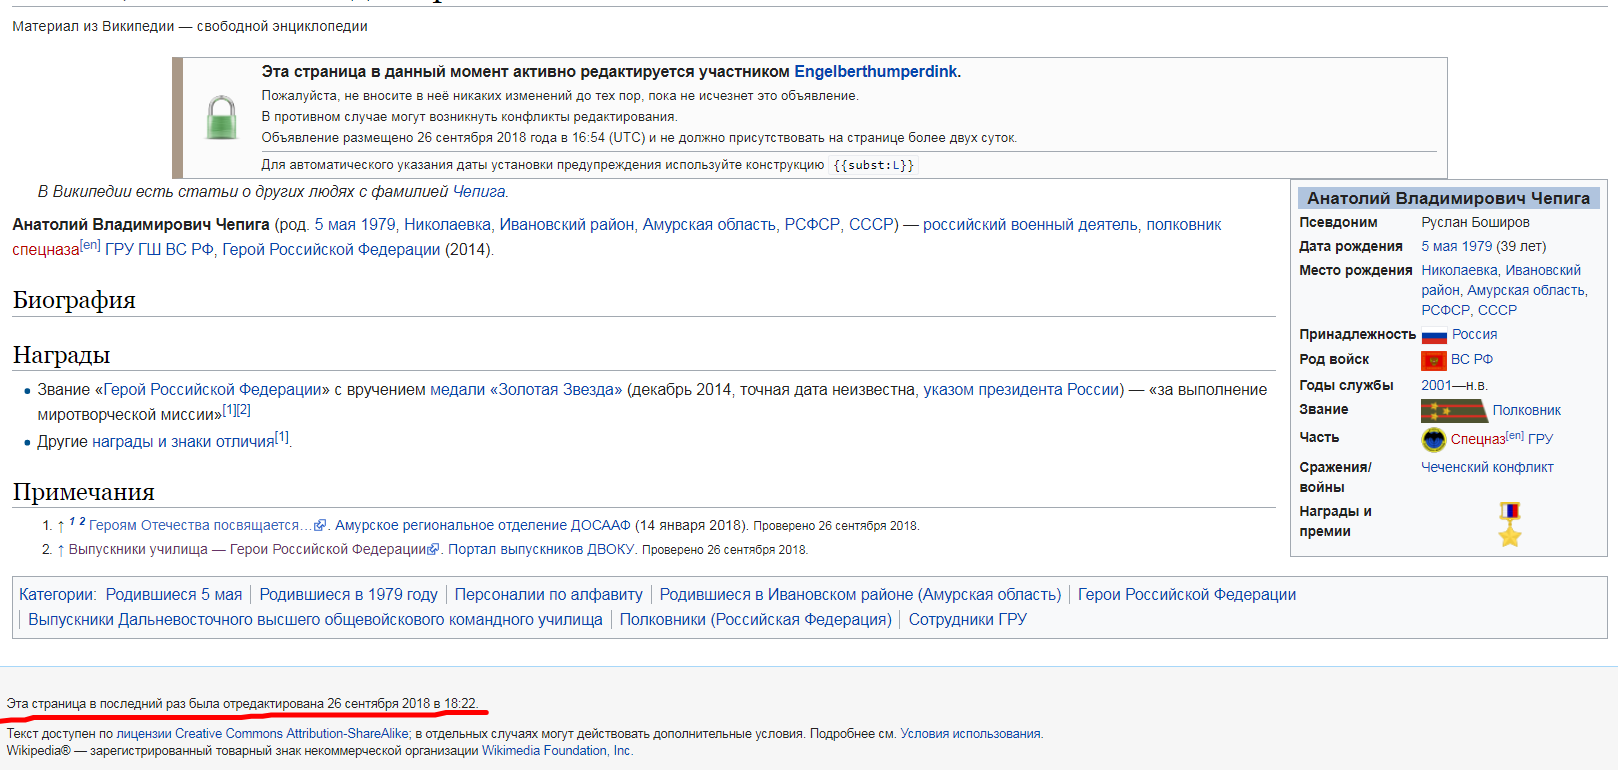Open category «Сотрудники ГРУ»

coord(967,620)
